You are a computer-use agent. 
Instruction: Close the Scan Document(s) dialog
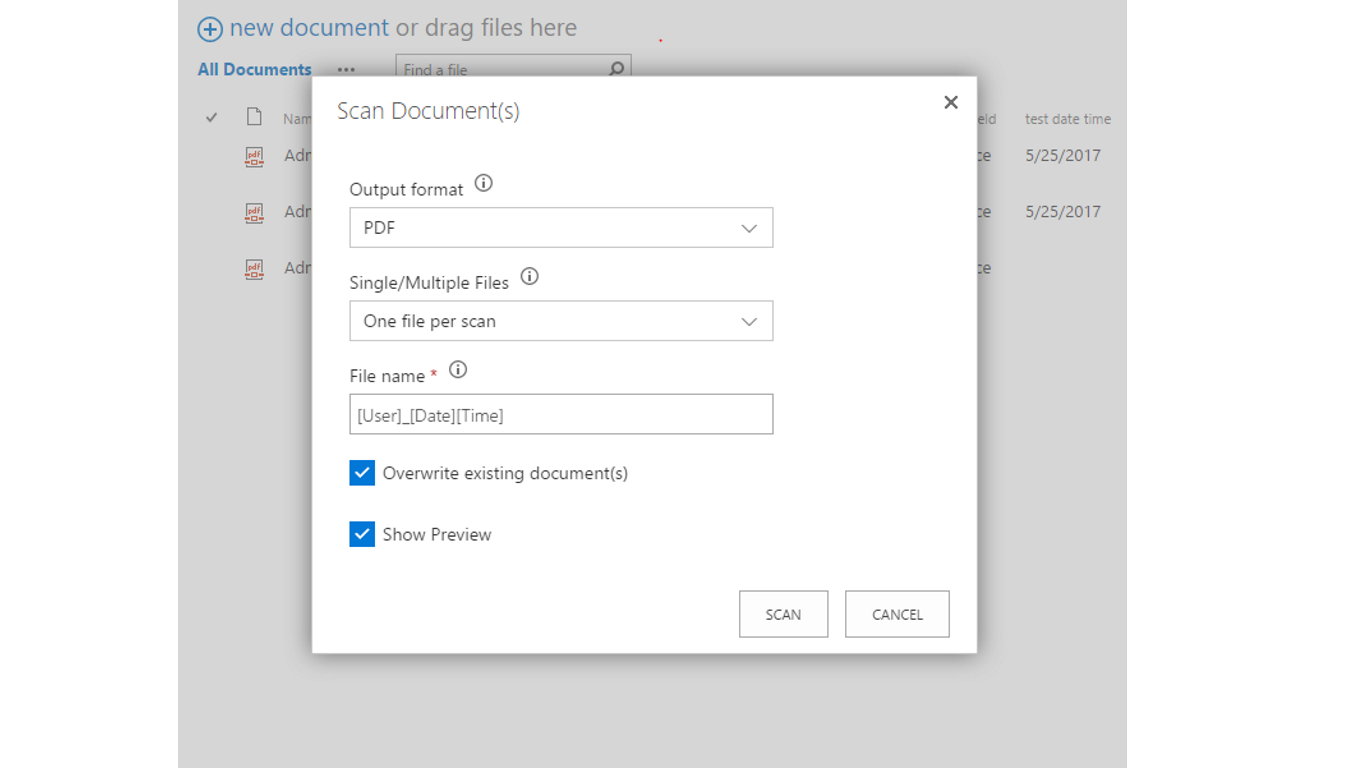tap(951, 102)
